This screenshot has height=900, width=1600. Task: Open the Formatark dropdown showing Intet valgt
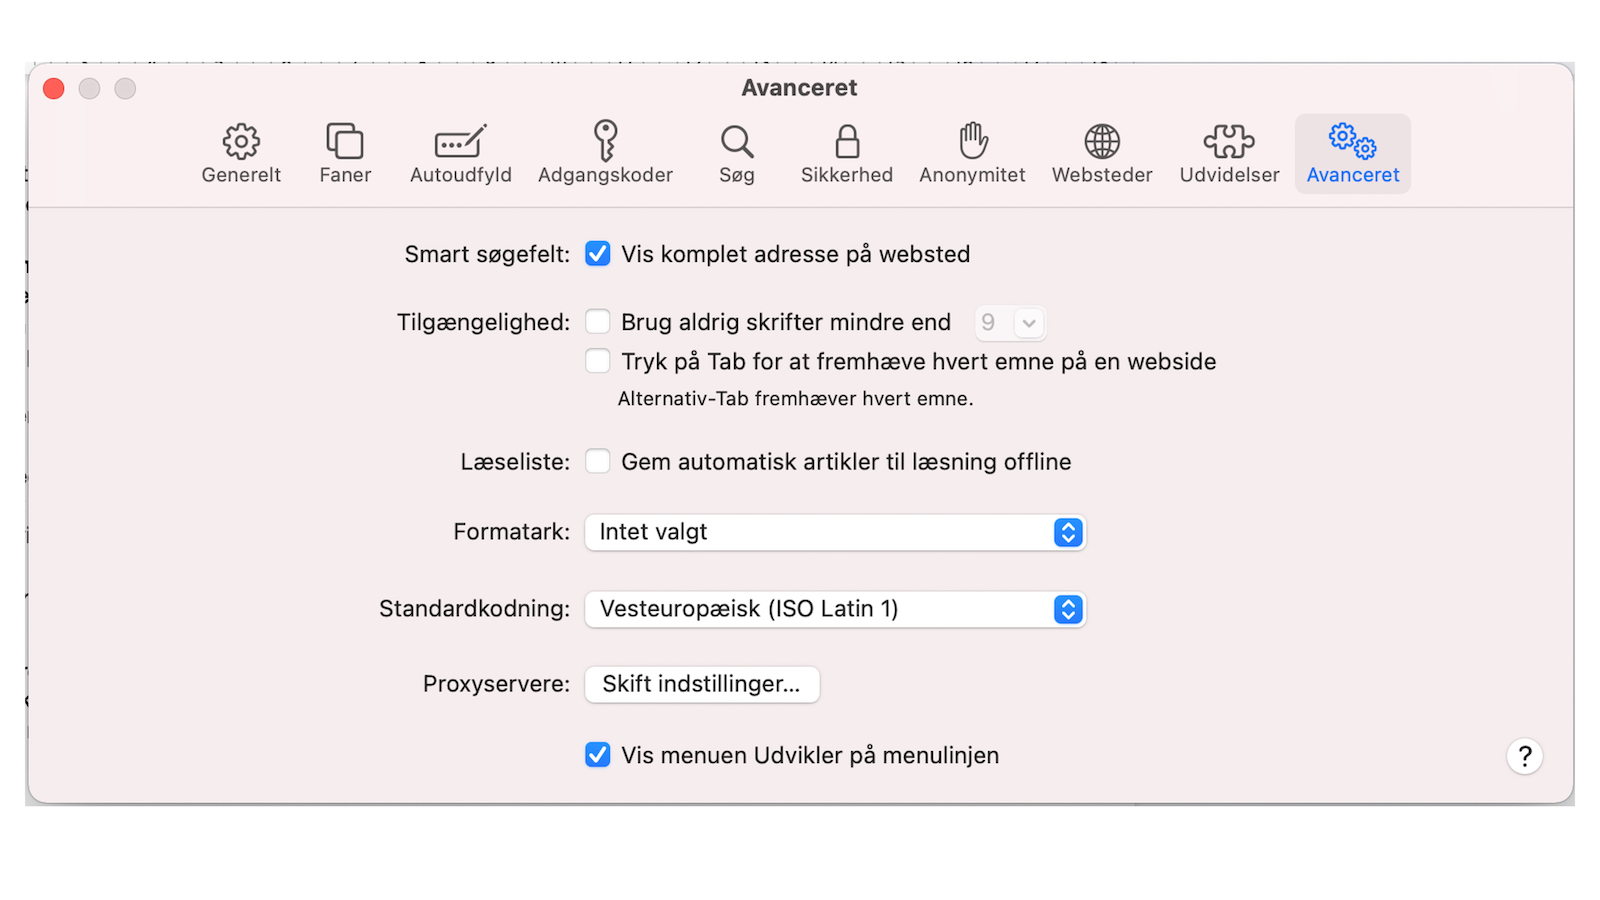click(x=835, y=532)
